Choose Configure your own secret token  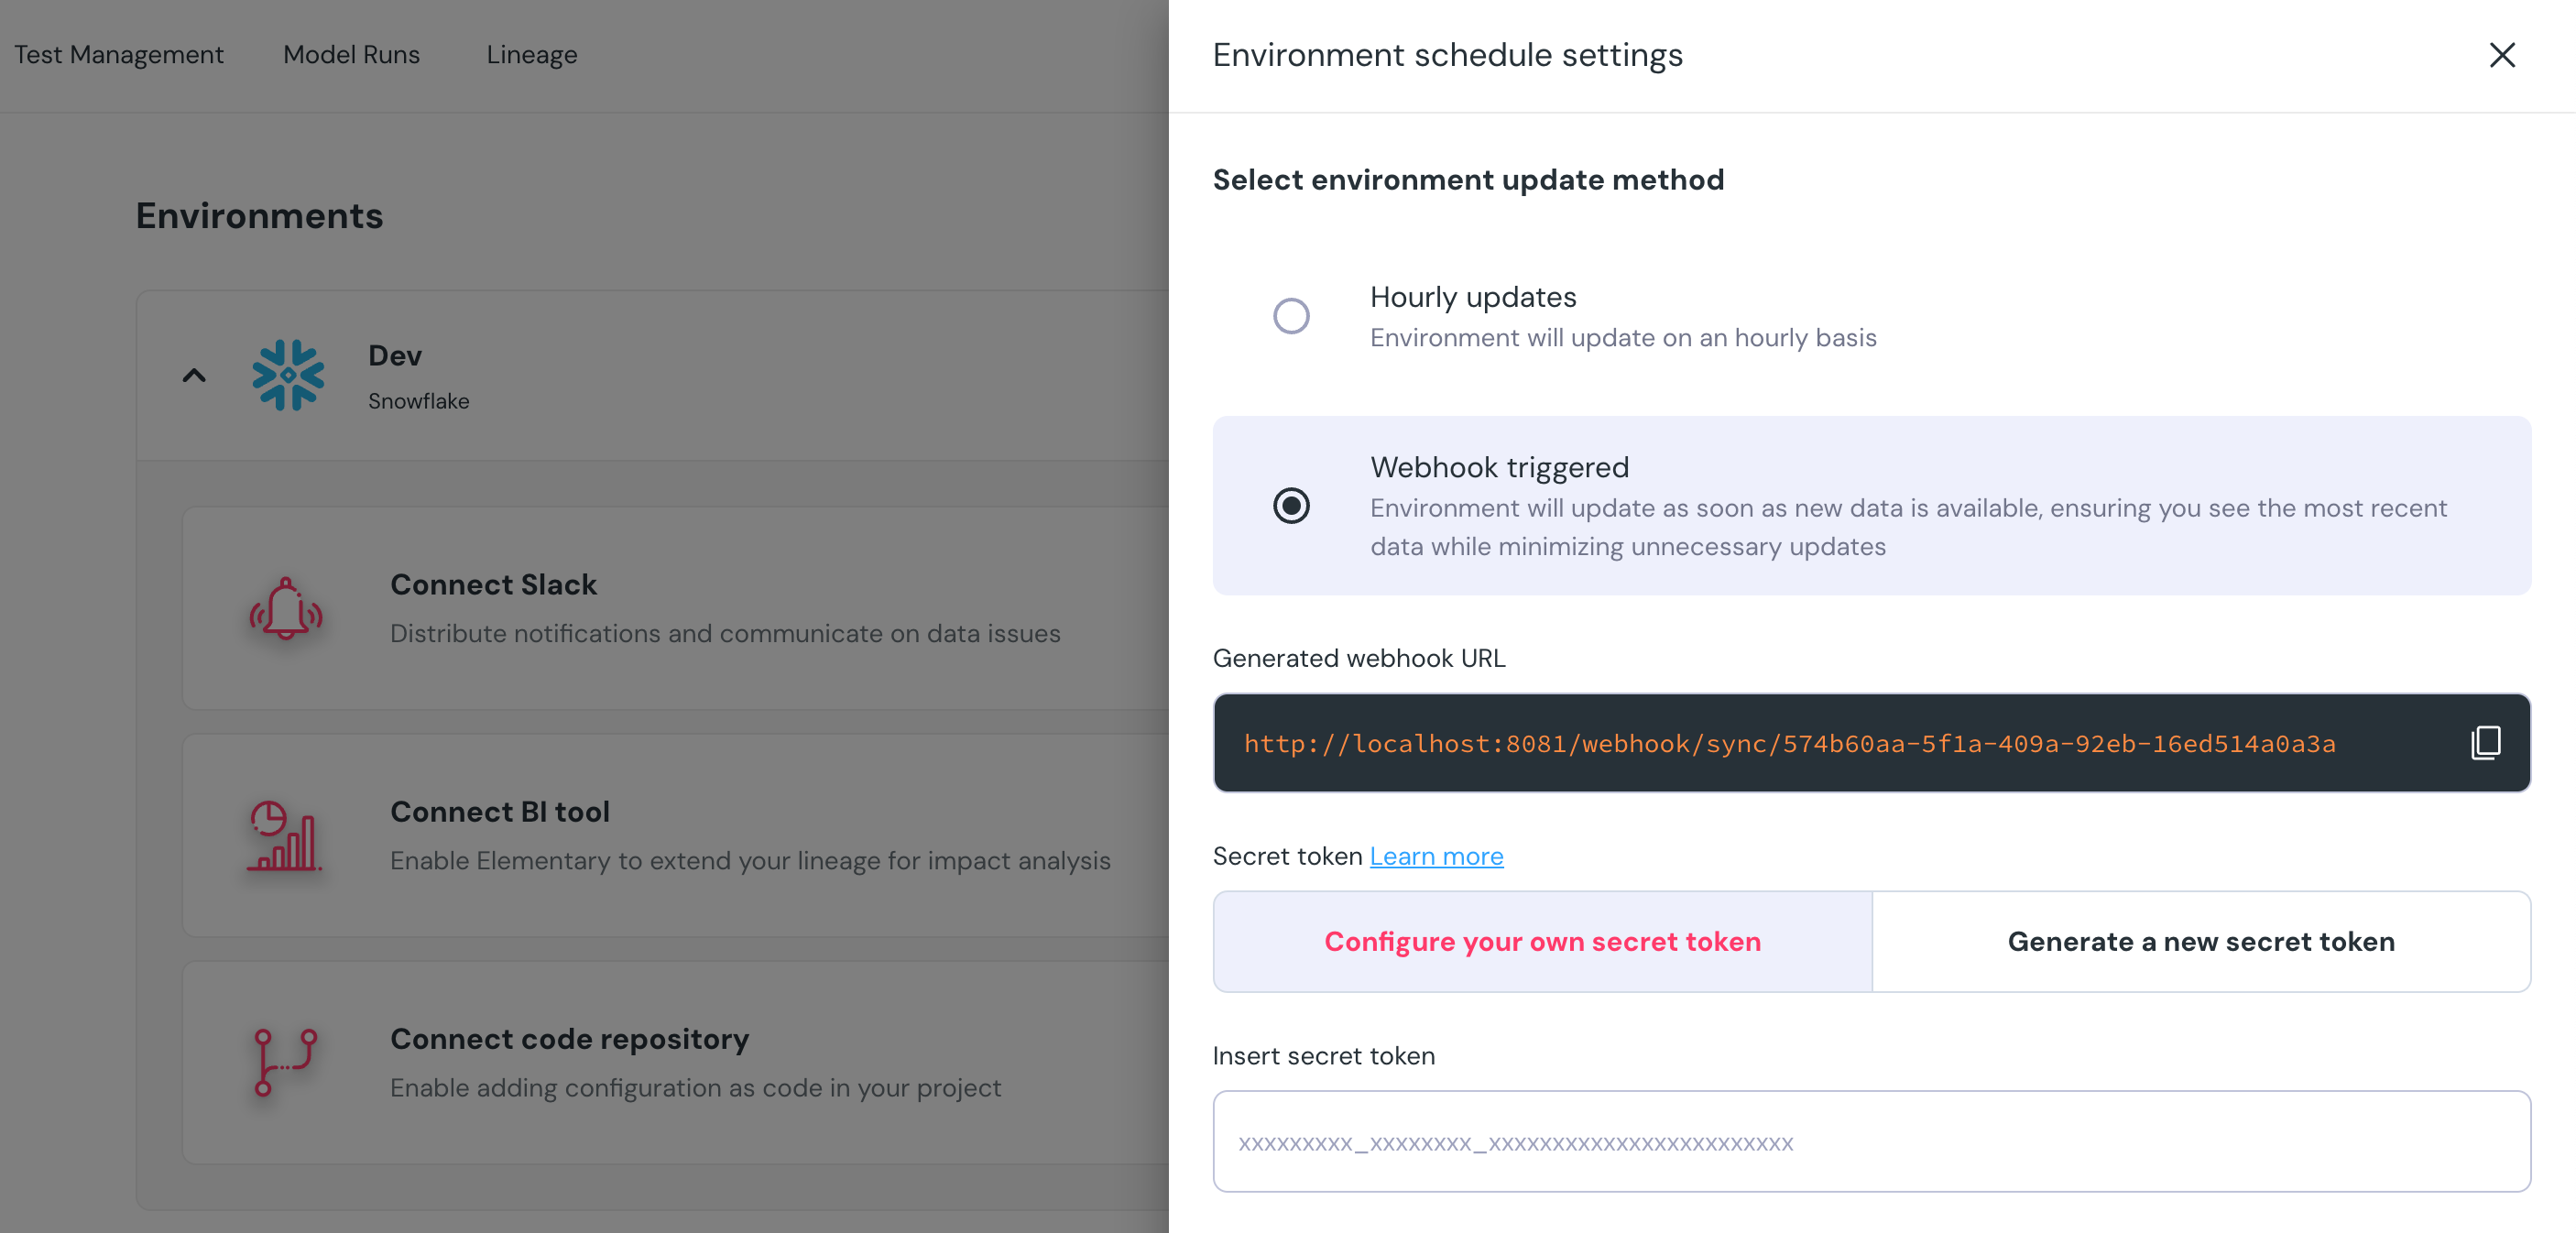[x=1542, y=942]
